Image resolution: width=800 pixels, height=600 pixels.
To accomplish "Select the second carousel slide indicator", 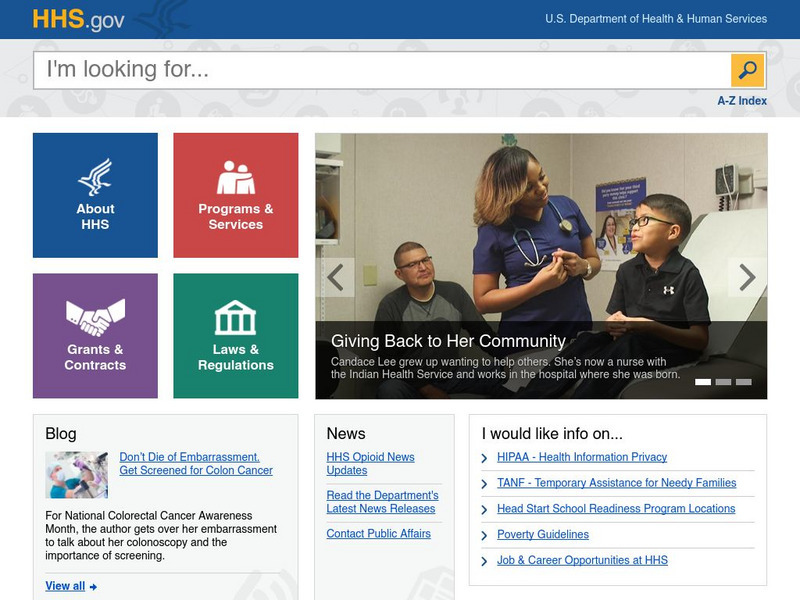I will [x=723, y=382].
